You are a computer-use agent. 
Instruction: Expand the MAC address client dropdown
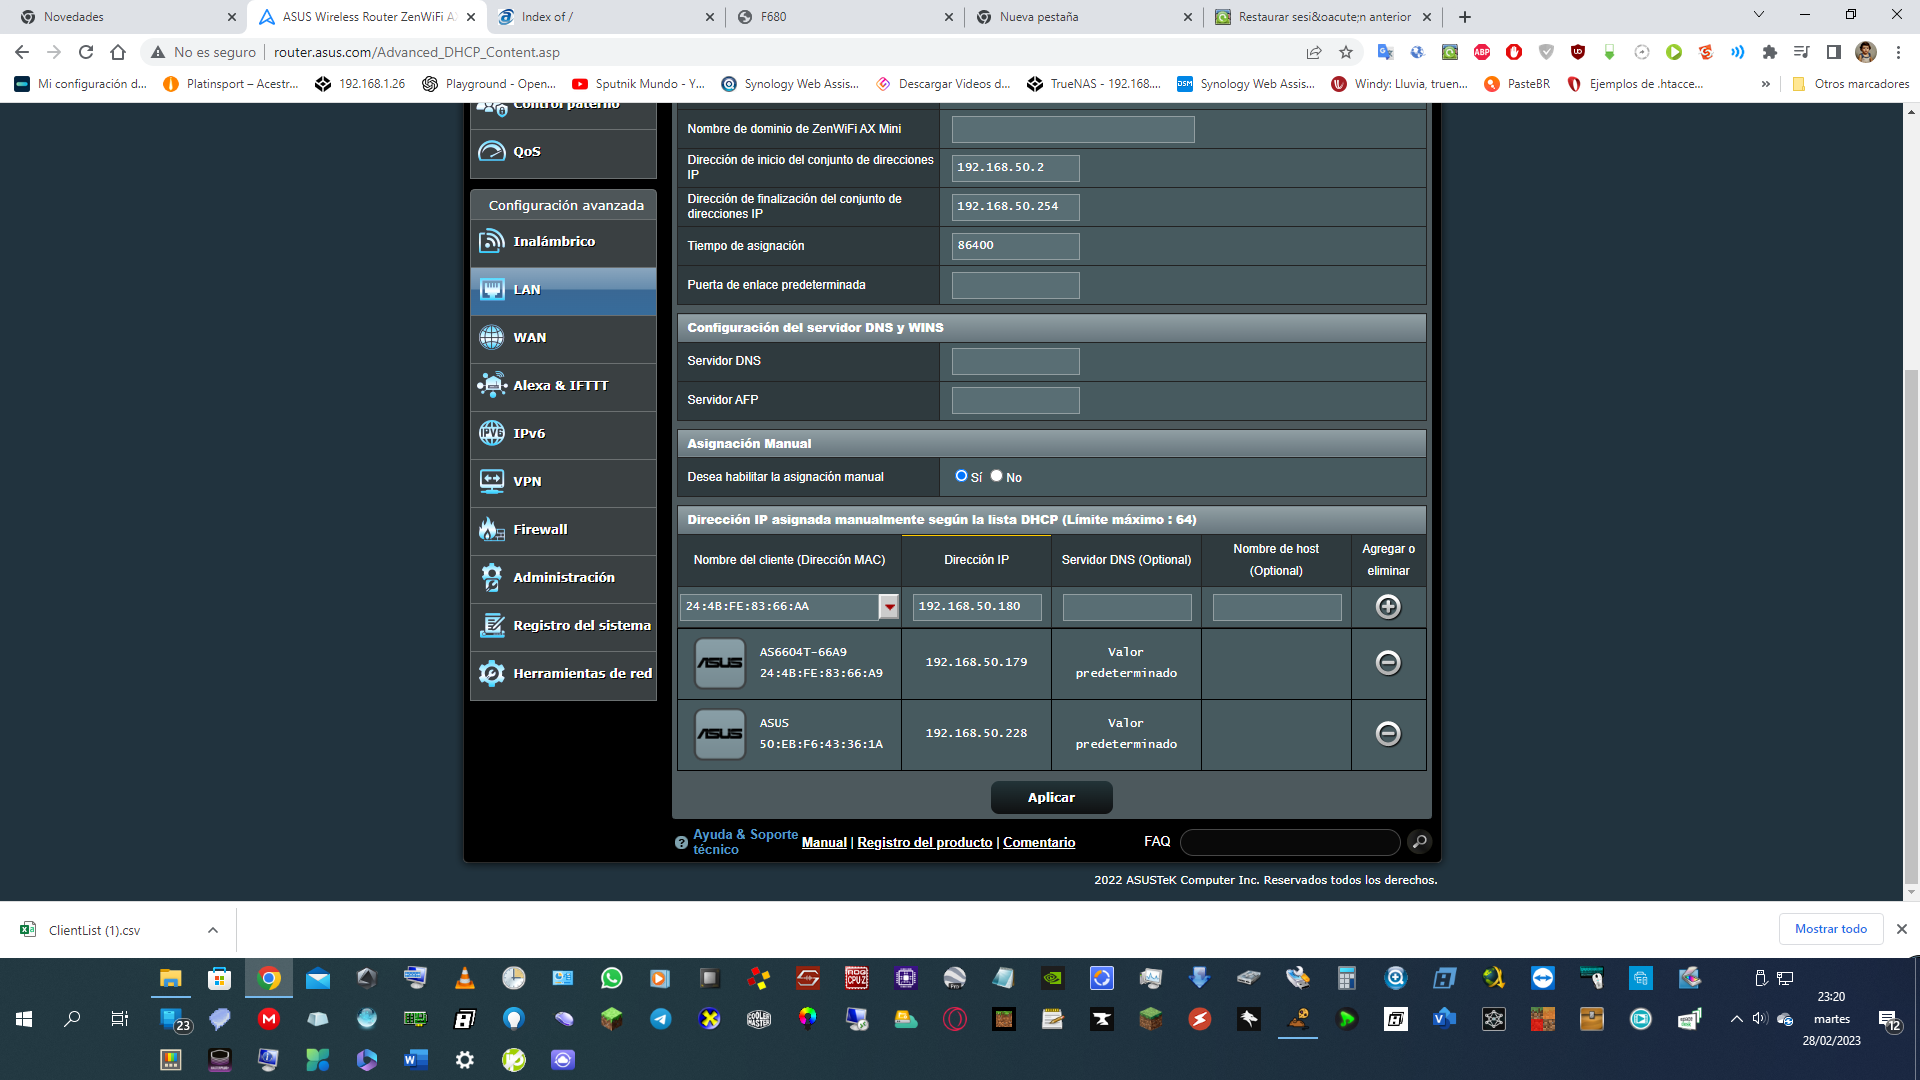[889, 607]
